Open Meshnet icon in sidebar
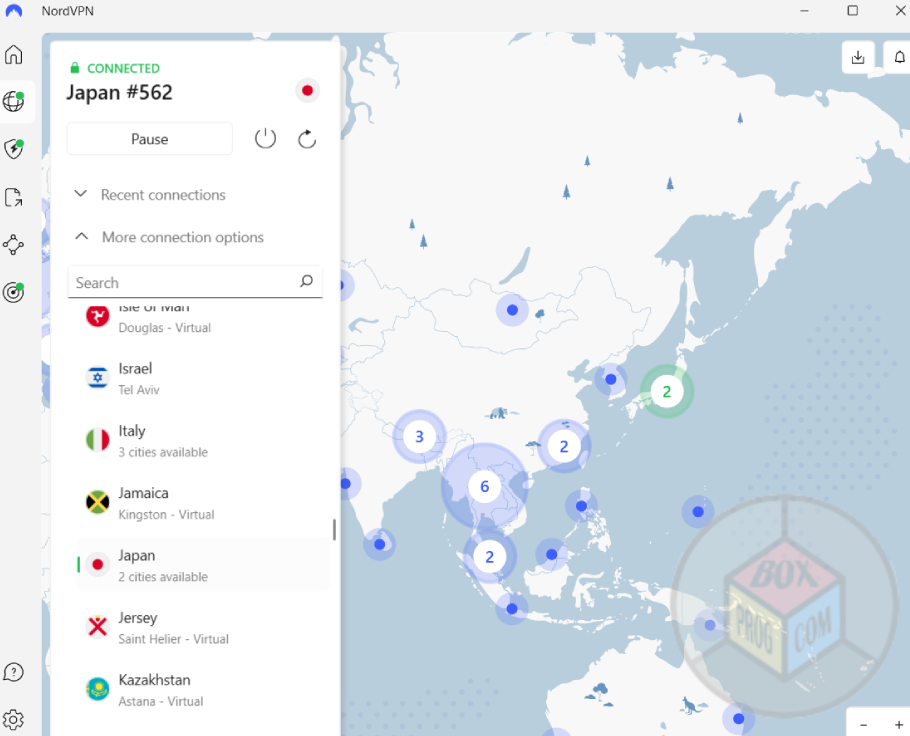 (14, 245)
